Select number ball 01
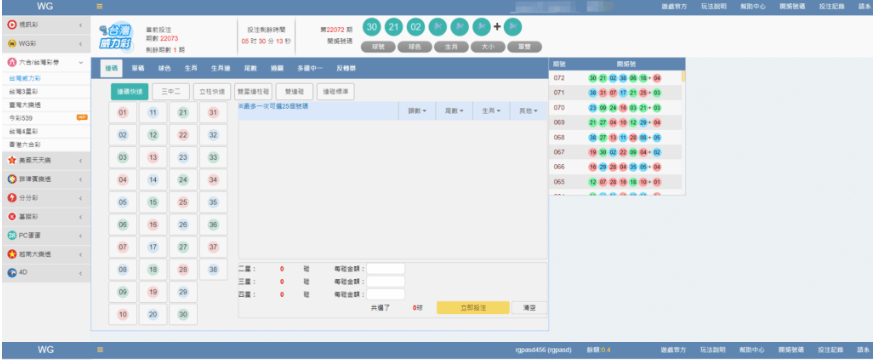The image size is (876, 360). tap(123, 113)
